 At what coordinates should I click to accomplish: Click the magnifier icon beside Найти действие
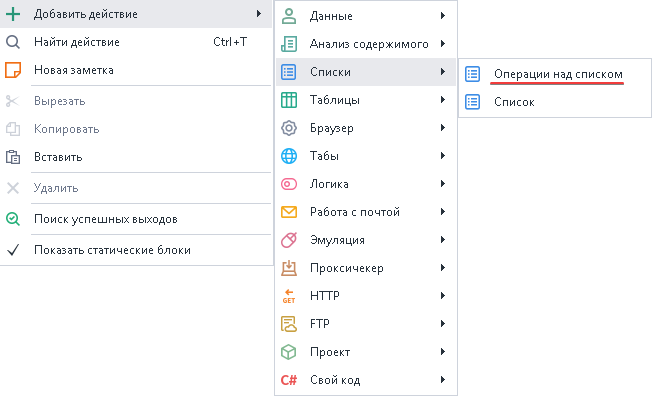click(13, 42)
